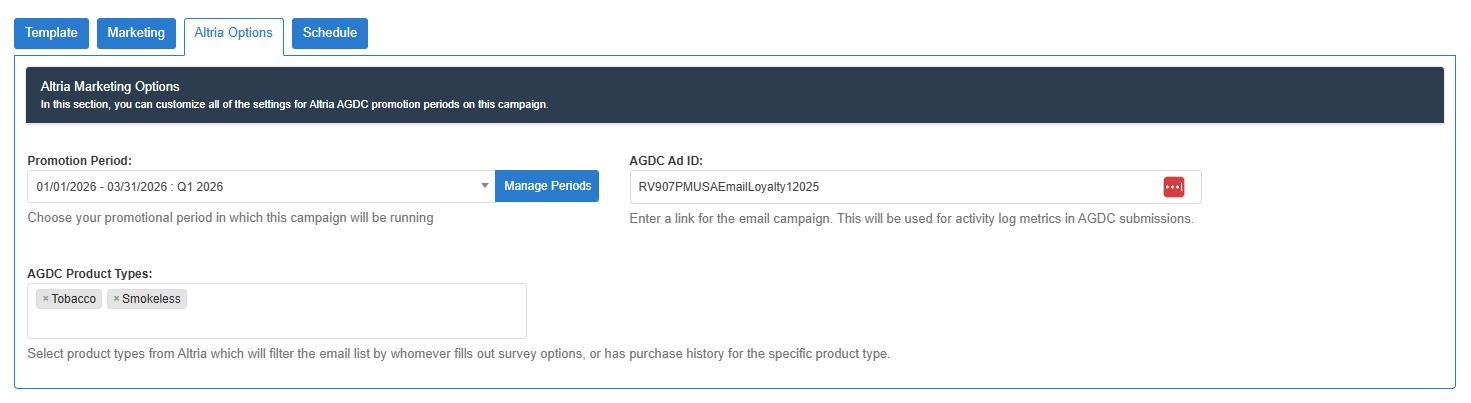Click the Smokeless tag label

coord(152,299)
